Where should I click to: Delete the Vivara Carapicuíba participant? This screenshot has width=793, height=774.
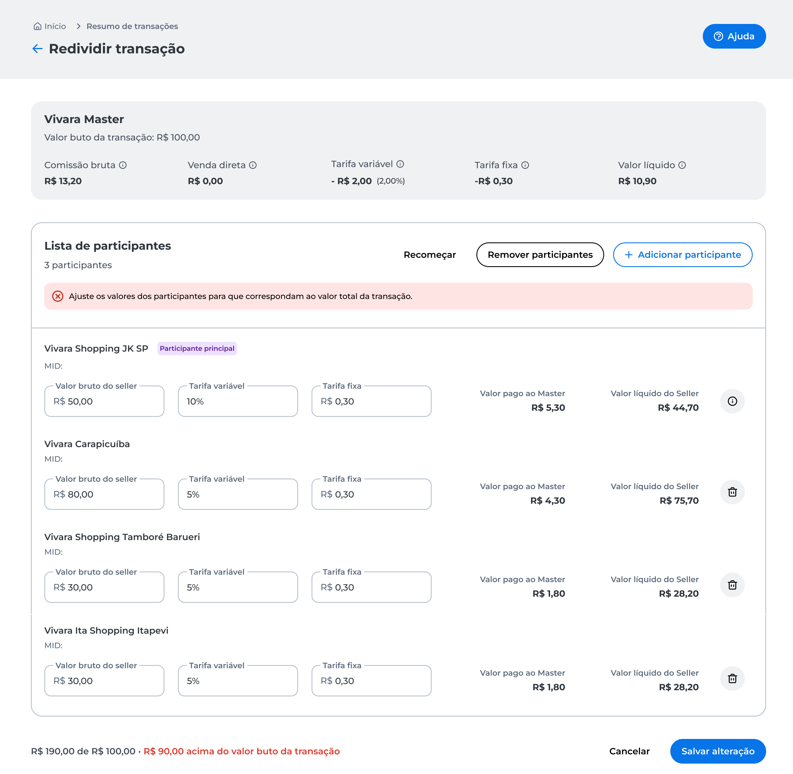click(x=732, y=492)
